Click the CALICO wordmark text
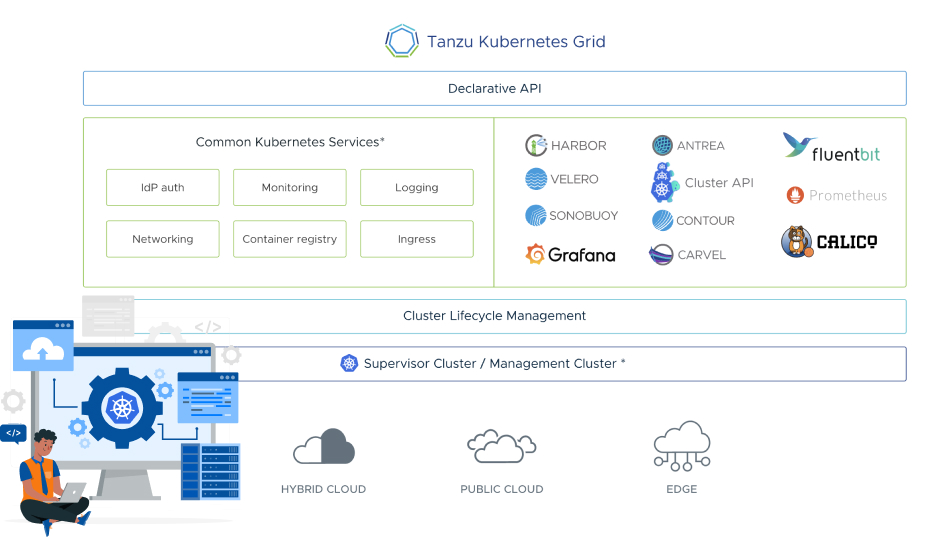The image size is (930, 540). point(847,242)
